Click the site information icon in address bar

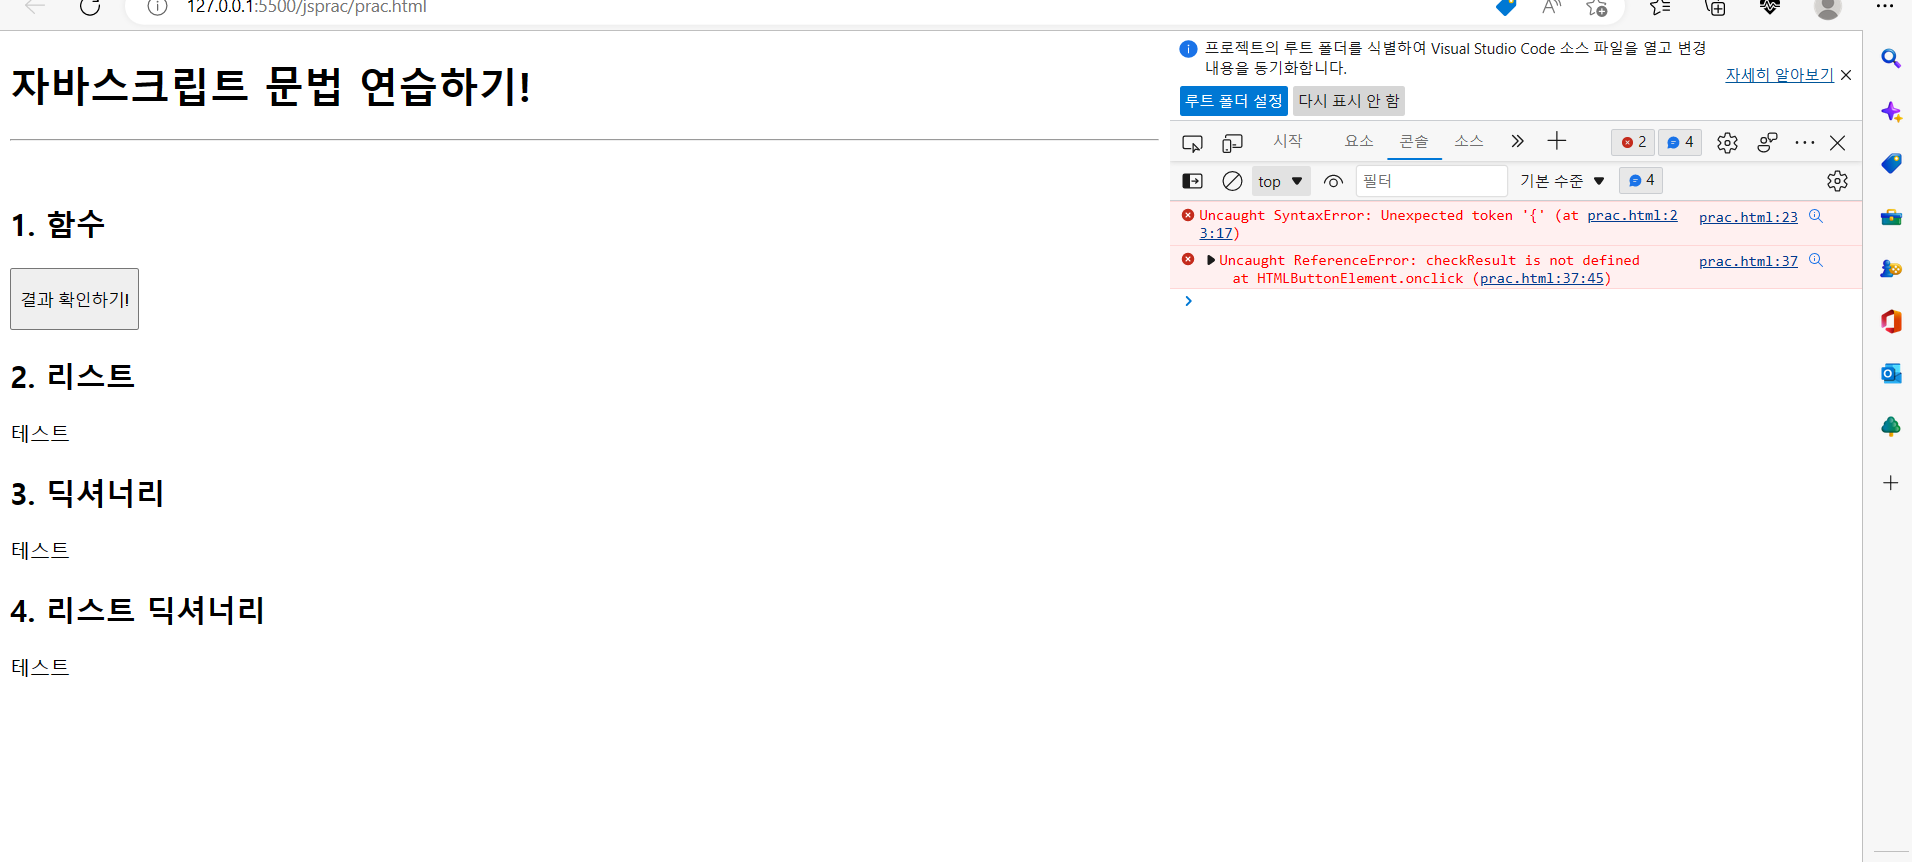pyautogui.click(x=157, y=7)
